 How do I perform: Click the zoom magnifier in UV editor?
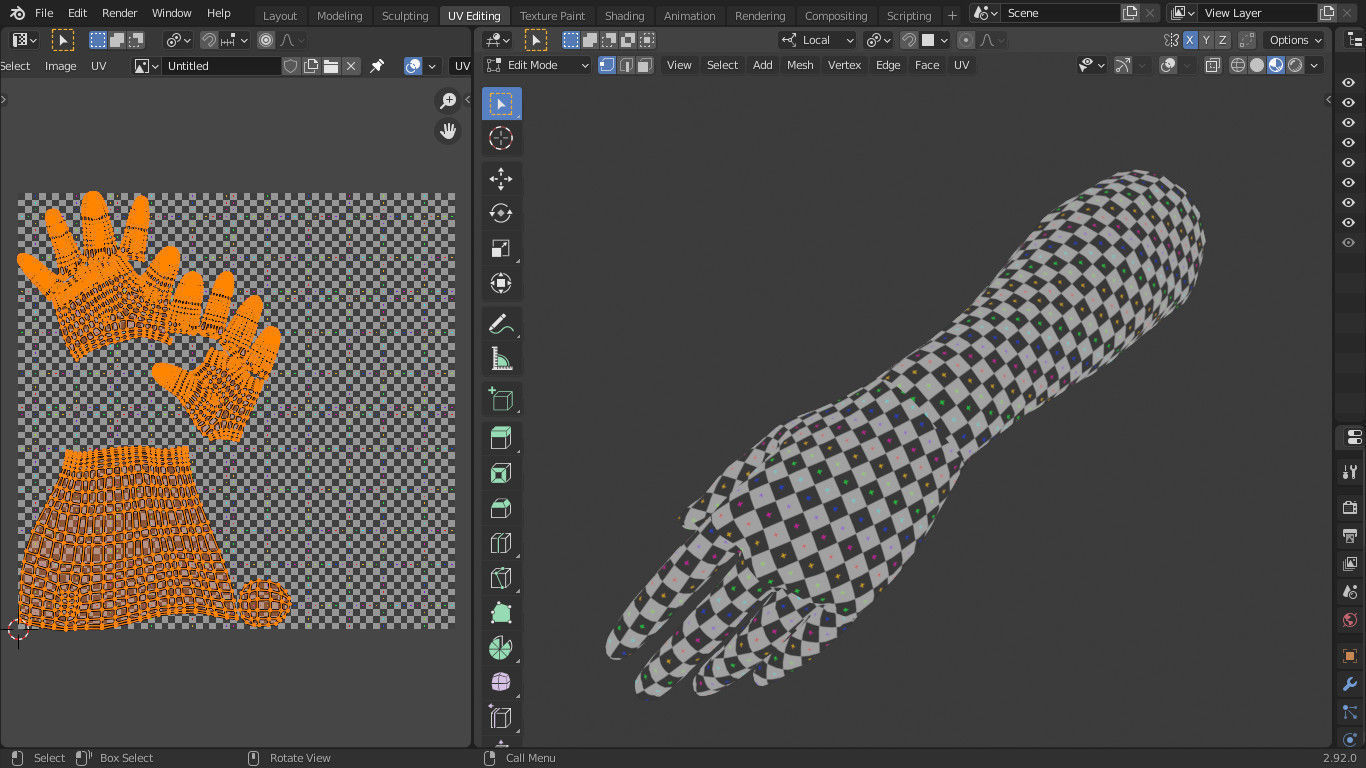click(448, 101)
